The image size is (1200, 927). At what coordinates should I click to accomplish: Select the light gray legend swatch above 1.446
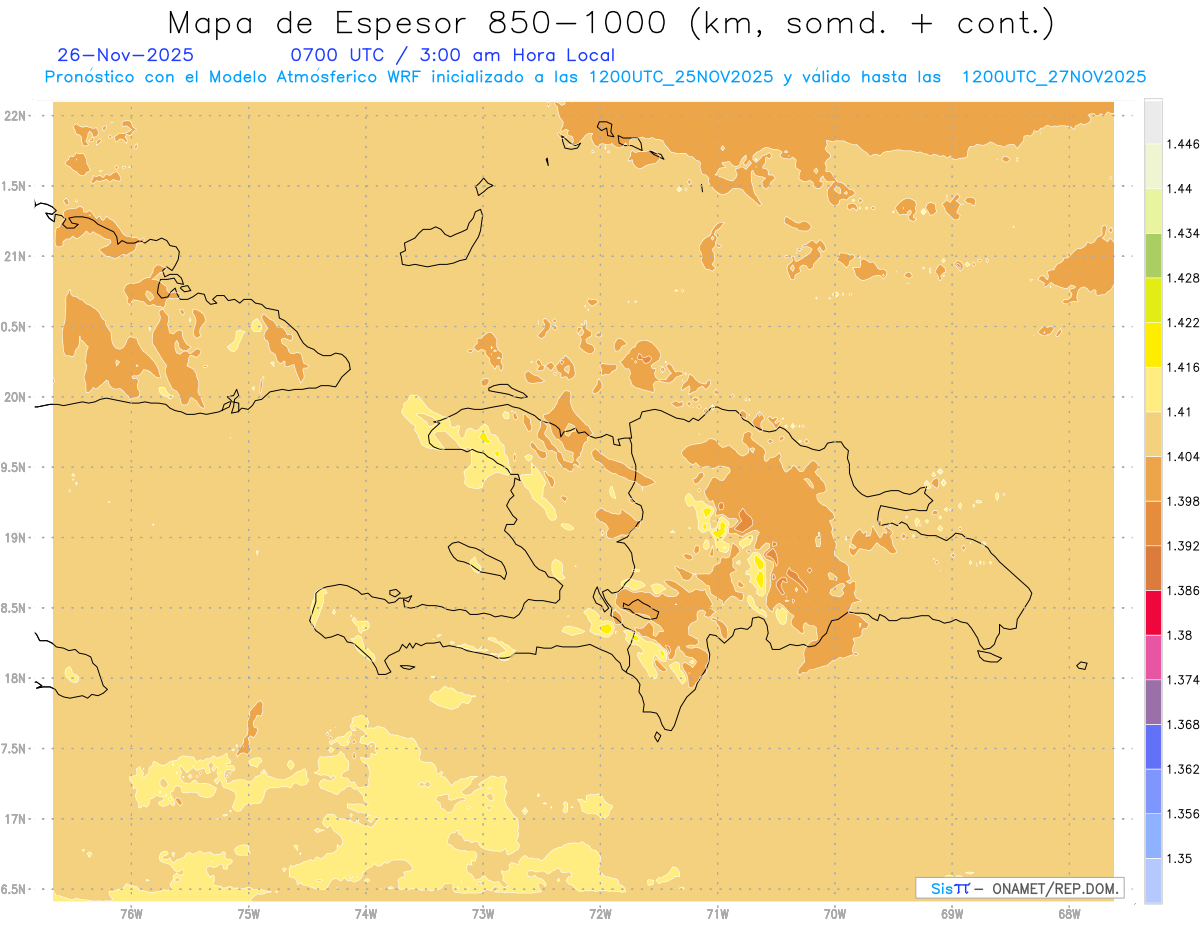point(1153,121)
